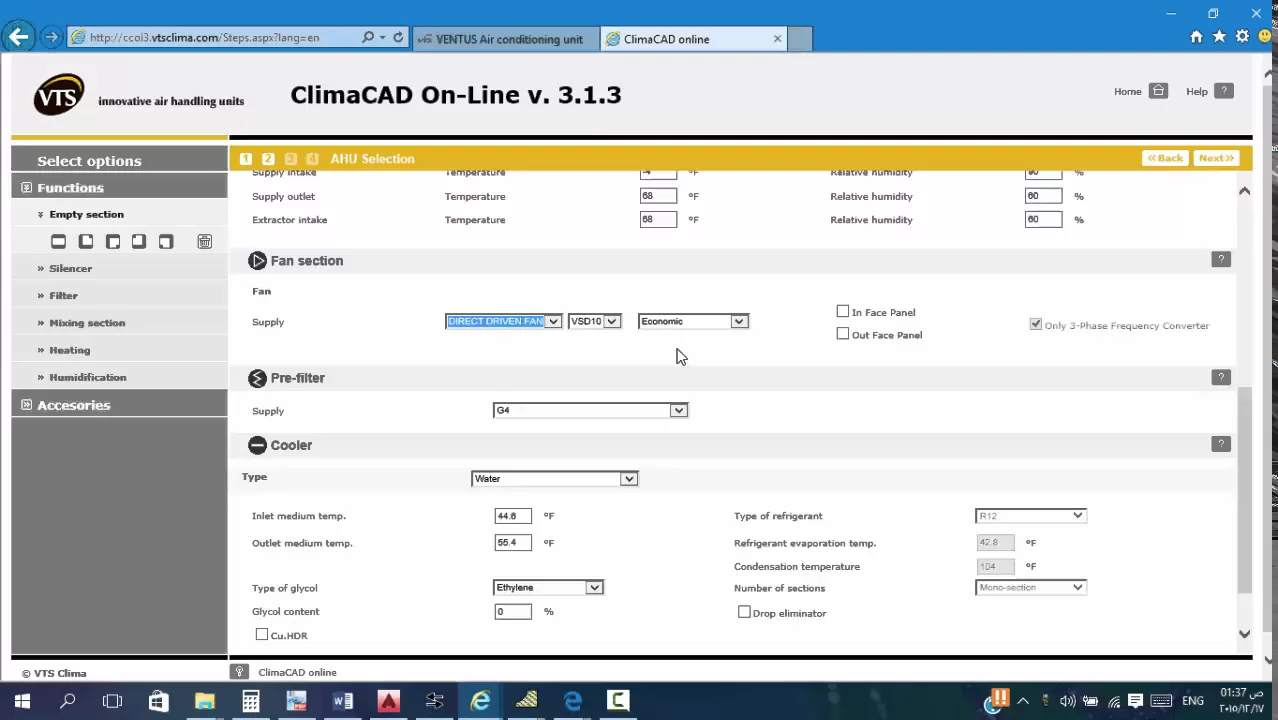This screenshot has width=1278, height=720.
Task: Select the first empty section layout icon
Action: coord(59,241)
